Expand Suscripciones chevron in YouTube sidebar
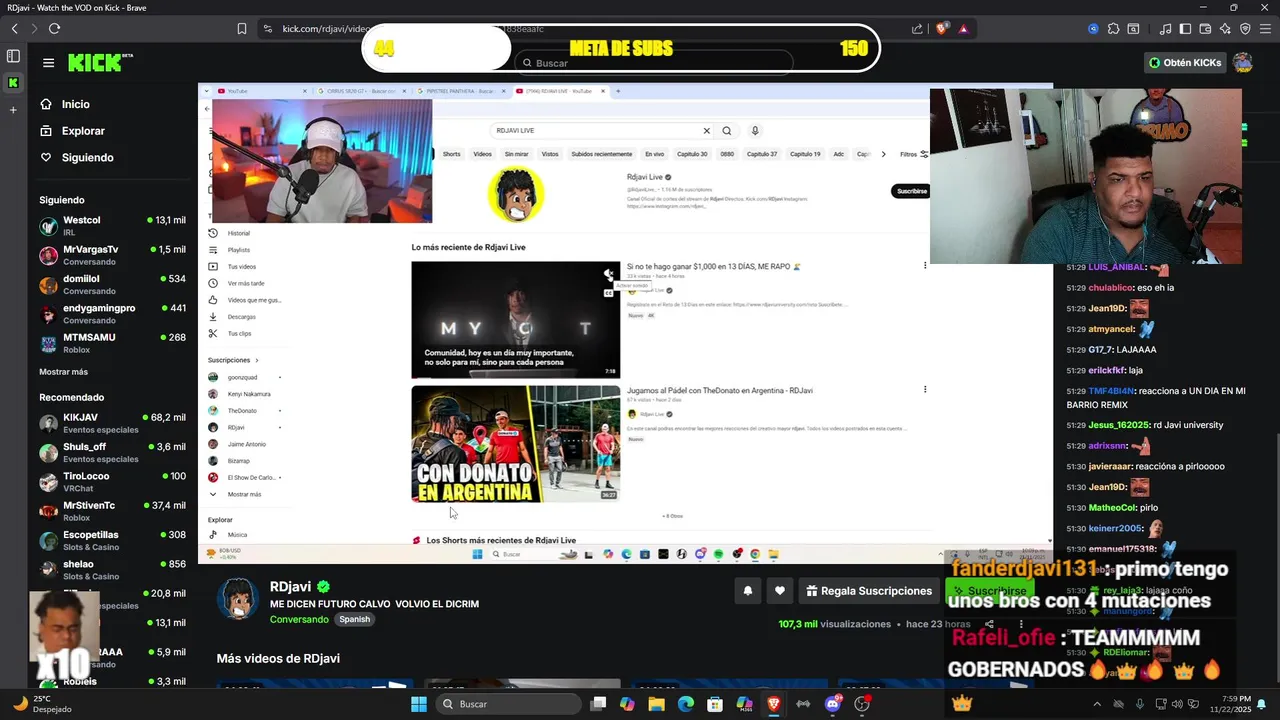 click(257, 360)
